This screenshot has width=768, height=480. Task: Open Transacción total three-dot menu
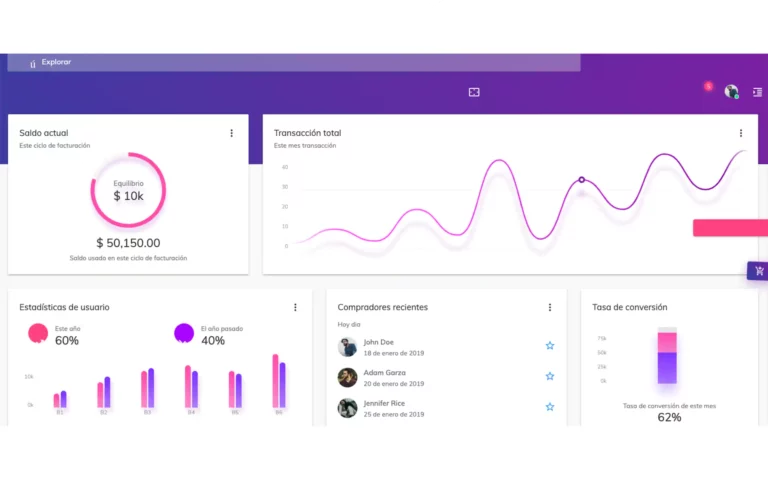pyautogui.click(x=740, y=133)
